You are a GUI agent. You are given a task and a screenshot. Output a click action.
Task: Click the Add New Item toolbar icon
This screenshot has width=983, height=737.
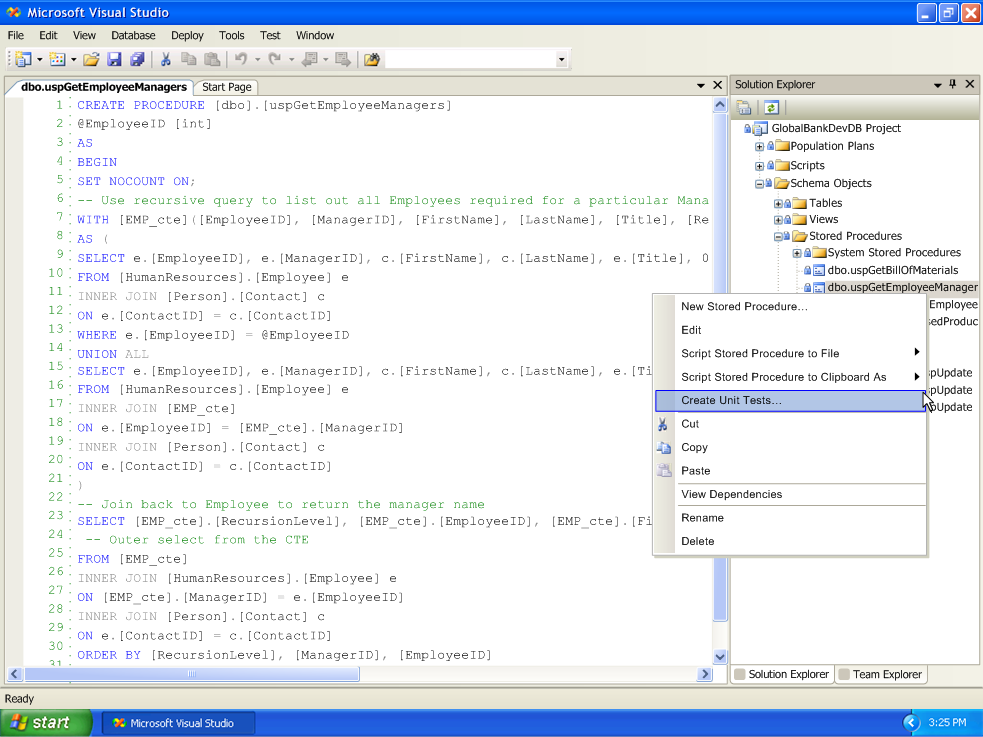pyautogui.click(x=58, y=60)
